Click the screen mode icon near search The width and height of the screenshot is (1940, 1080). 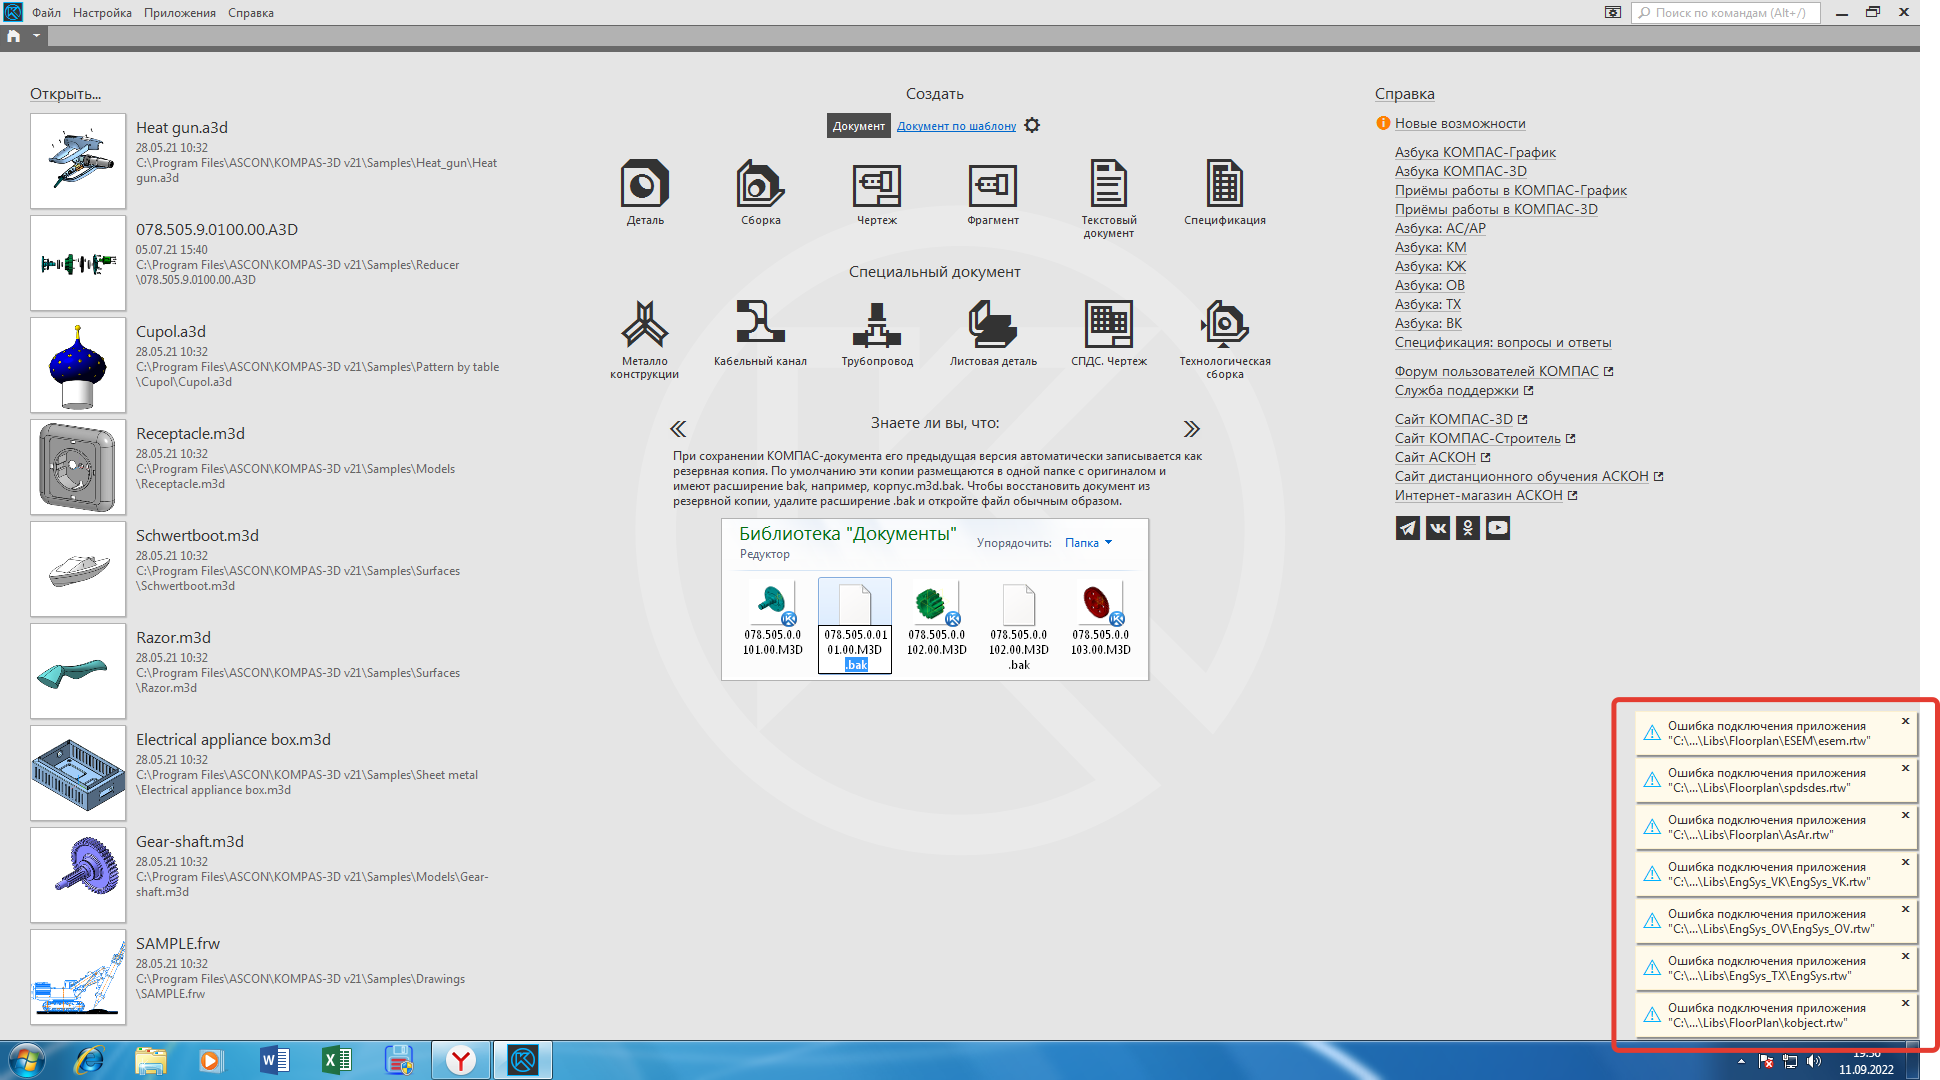tap(1613, 12)
